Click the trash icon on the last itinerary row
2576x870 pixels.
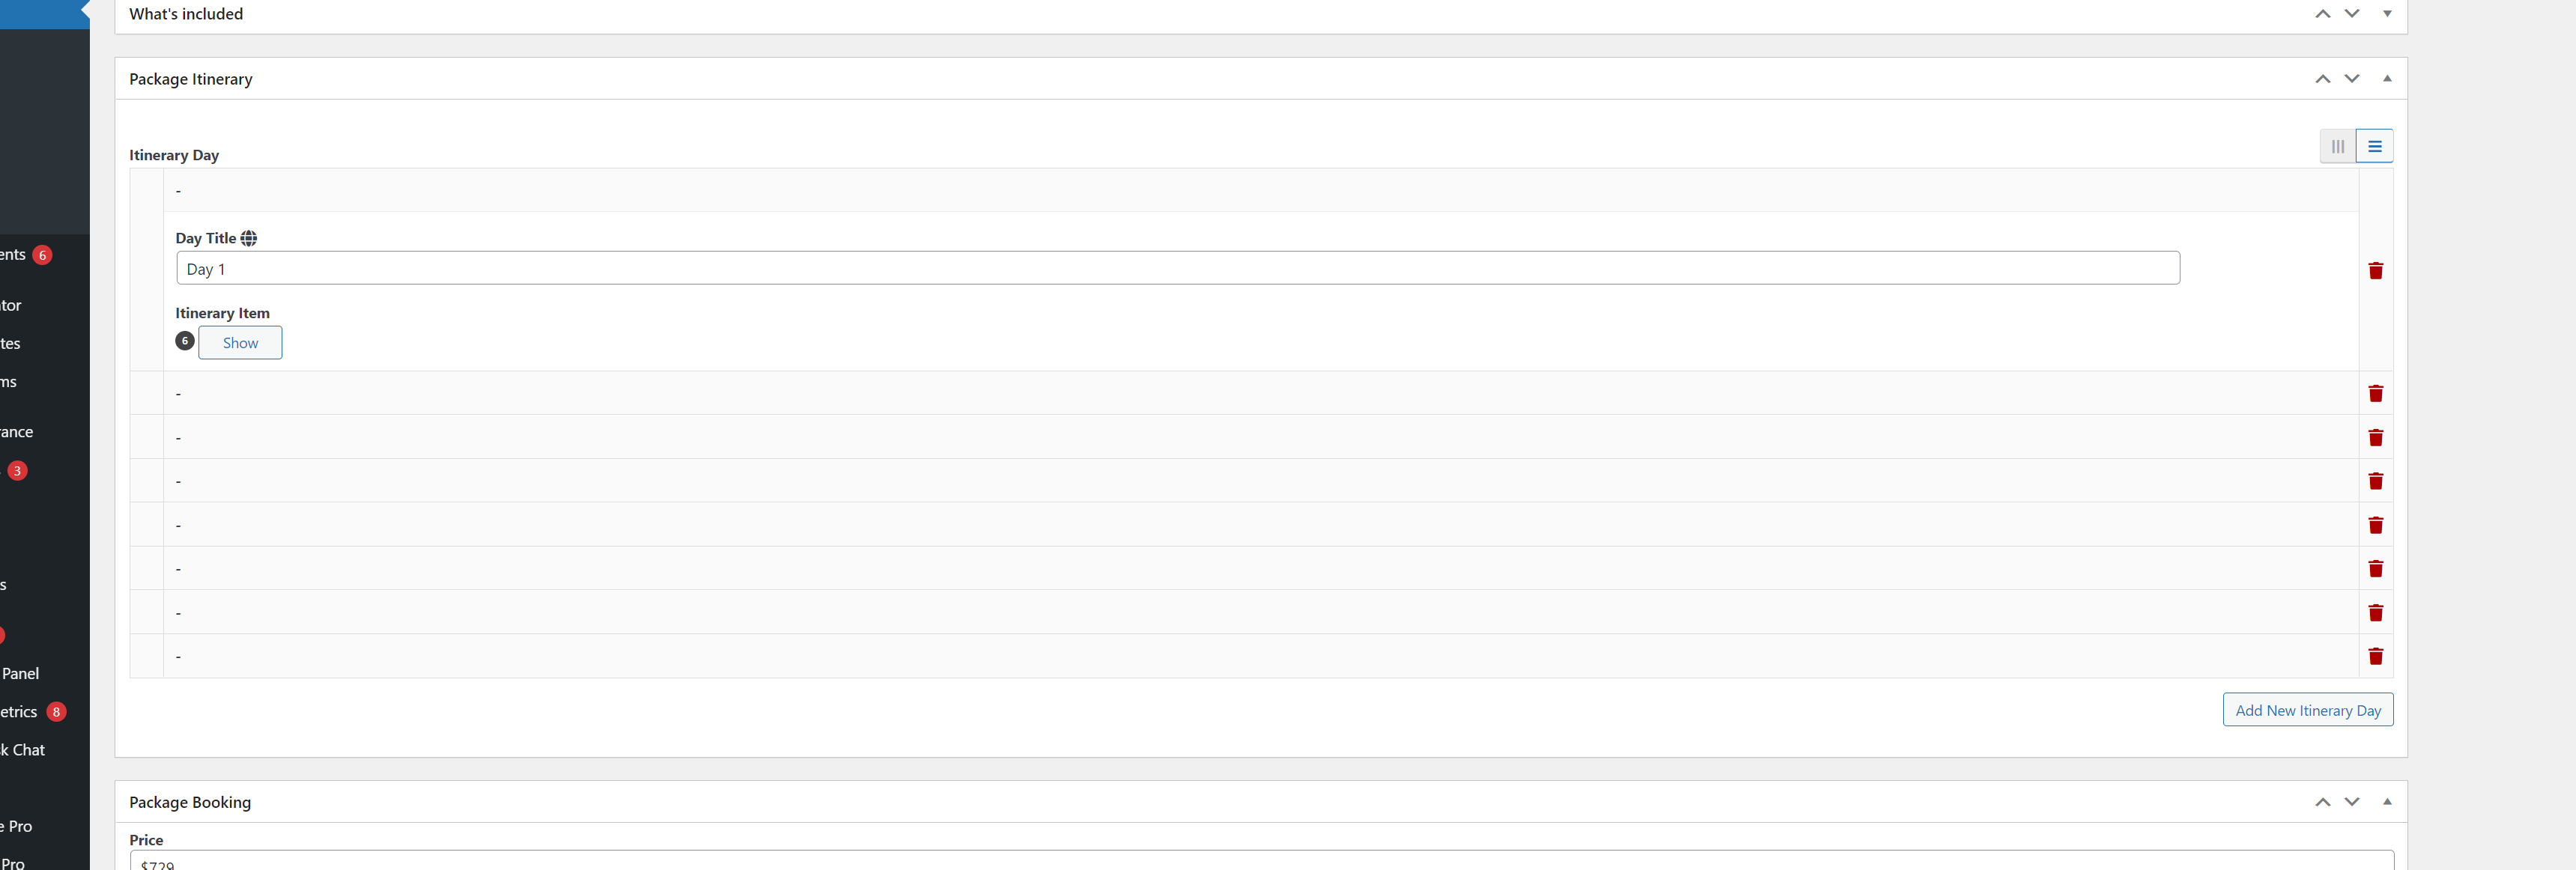tap(2375, 656)
